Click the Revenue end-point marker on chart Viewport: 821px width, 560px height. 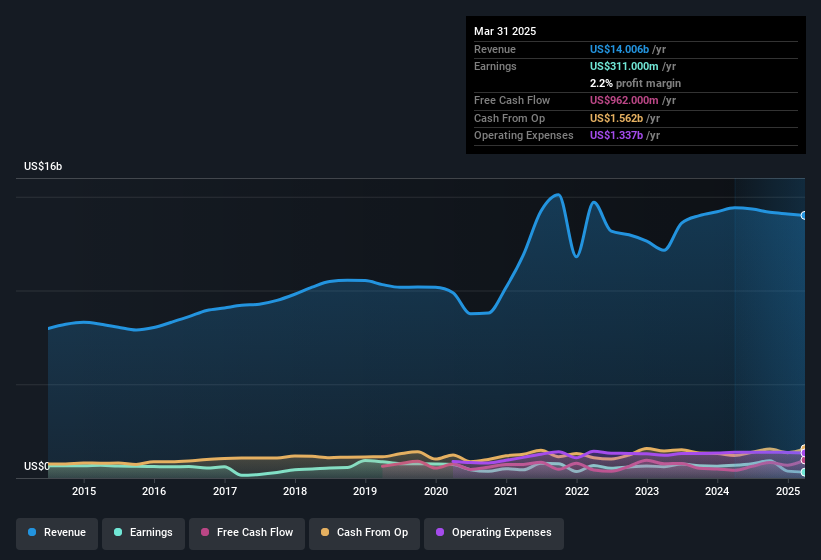coord(804,216)
